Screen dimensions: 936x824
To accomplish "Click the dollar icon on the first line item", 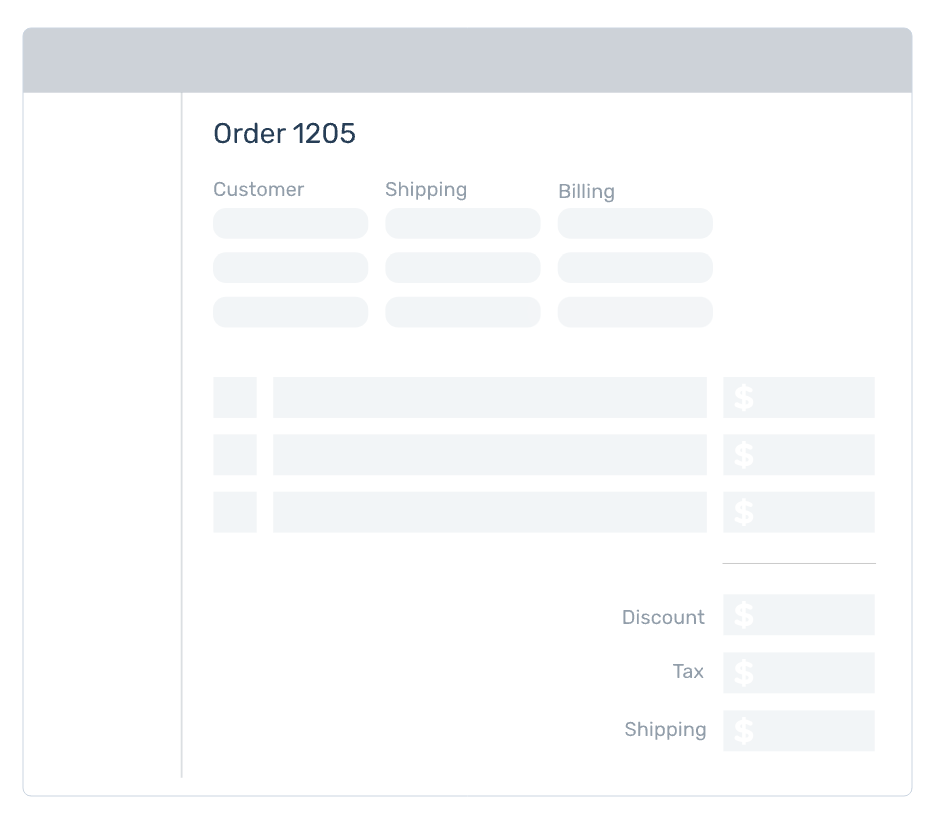I will coord(743,397).
